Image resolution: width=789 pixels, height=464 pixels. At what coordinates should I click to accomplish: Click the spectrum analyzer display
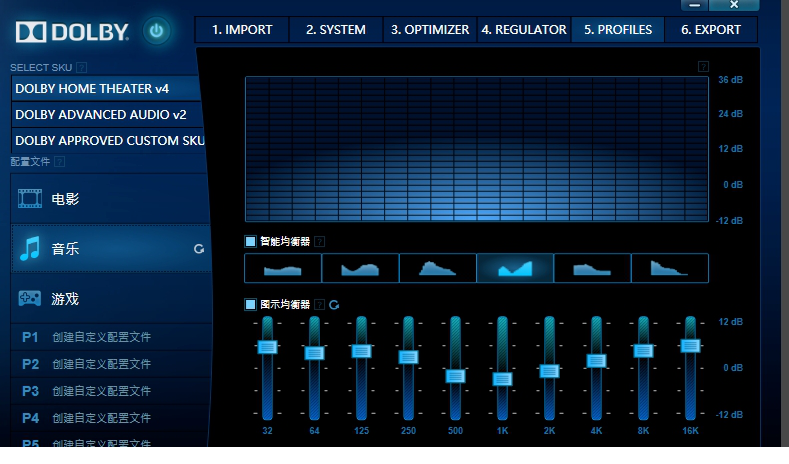coord(477,149)
